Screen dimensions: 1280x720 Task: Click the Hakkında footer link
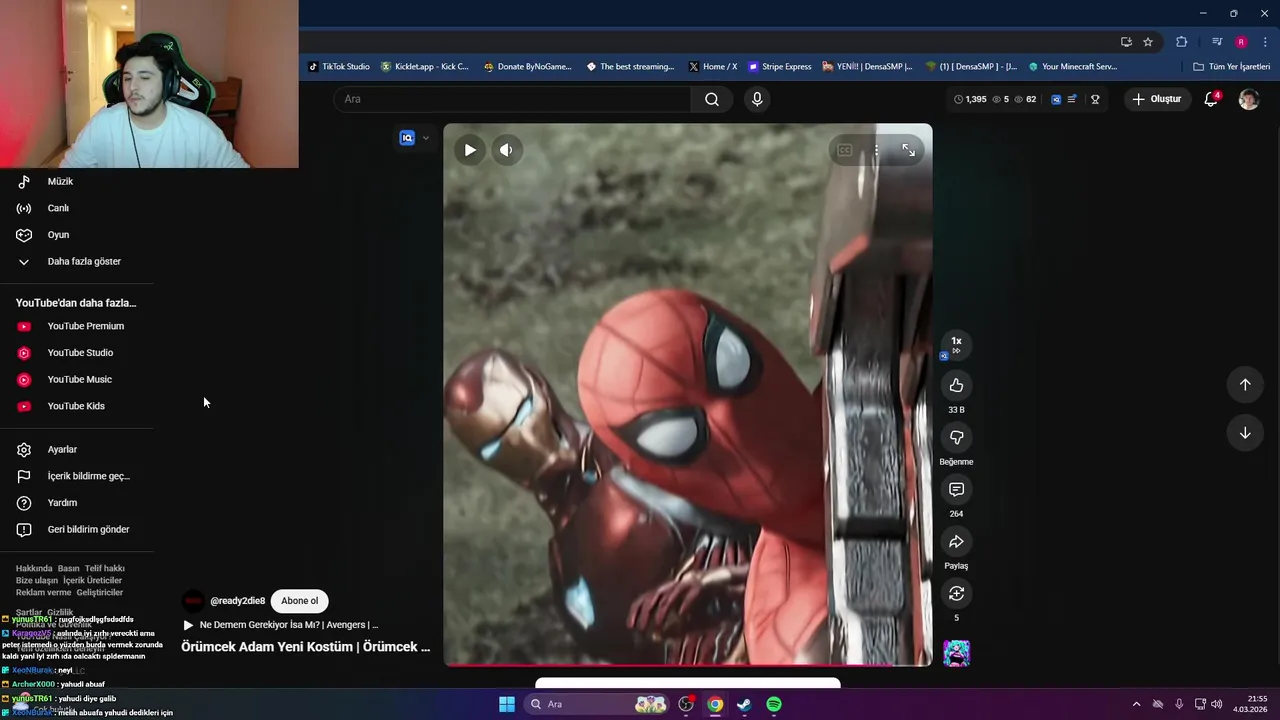point(34,568)
